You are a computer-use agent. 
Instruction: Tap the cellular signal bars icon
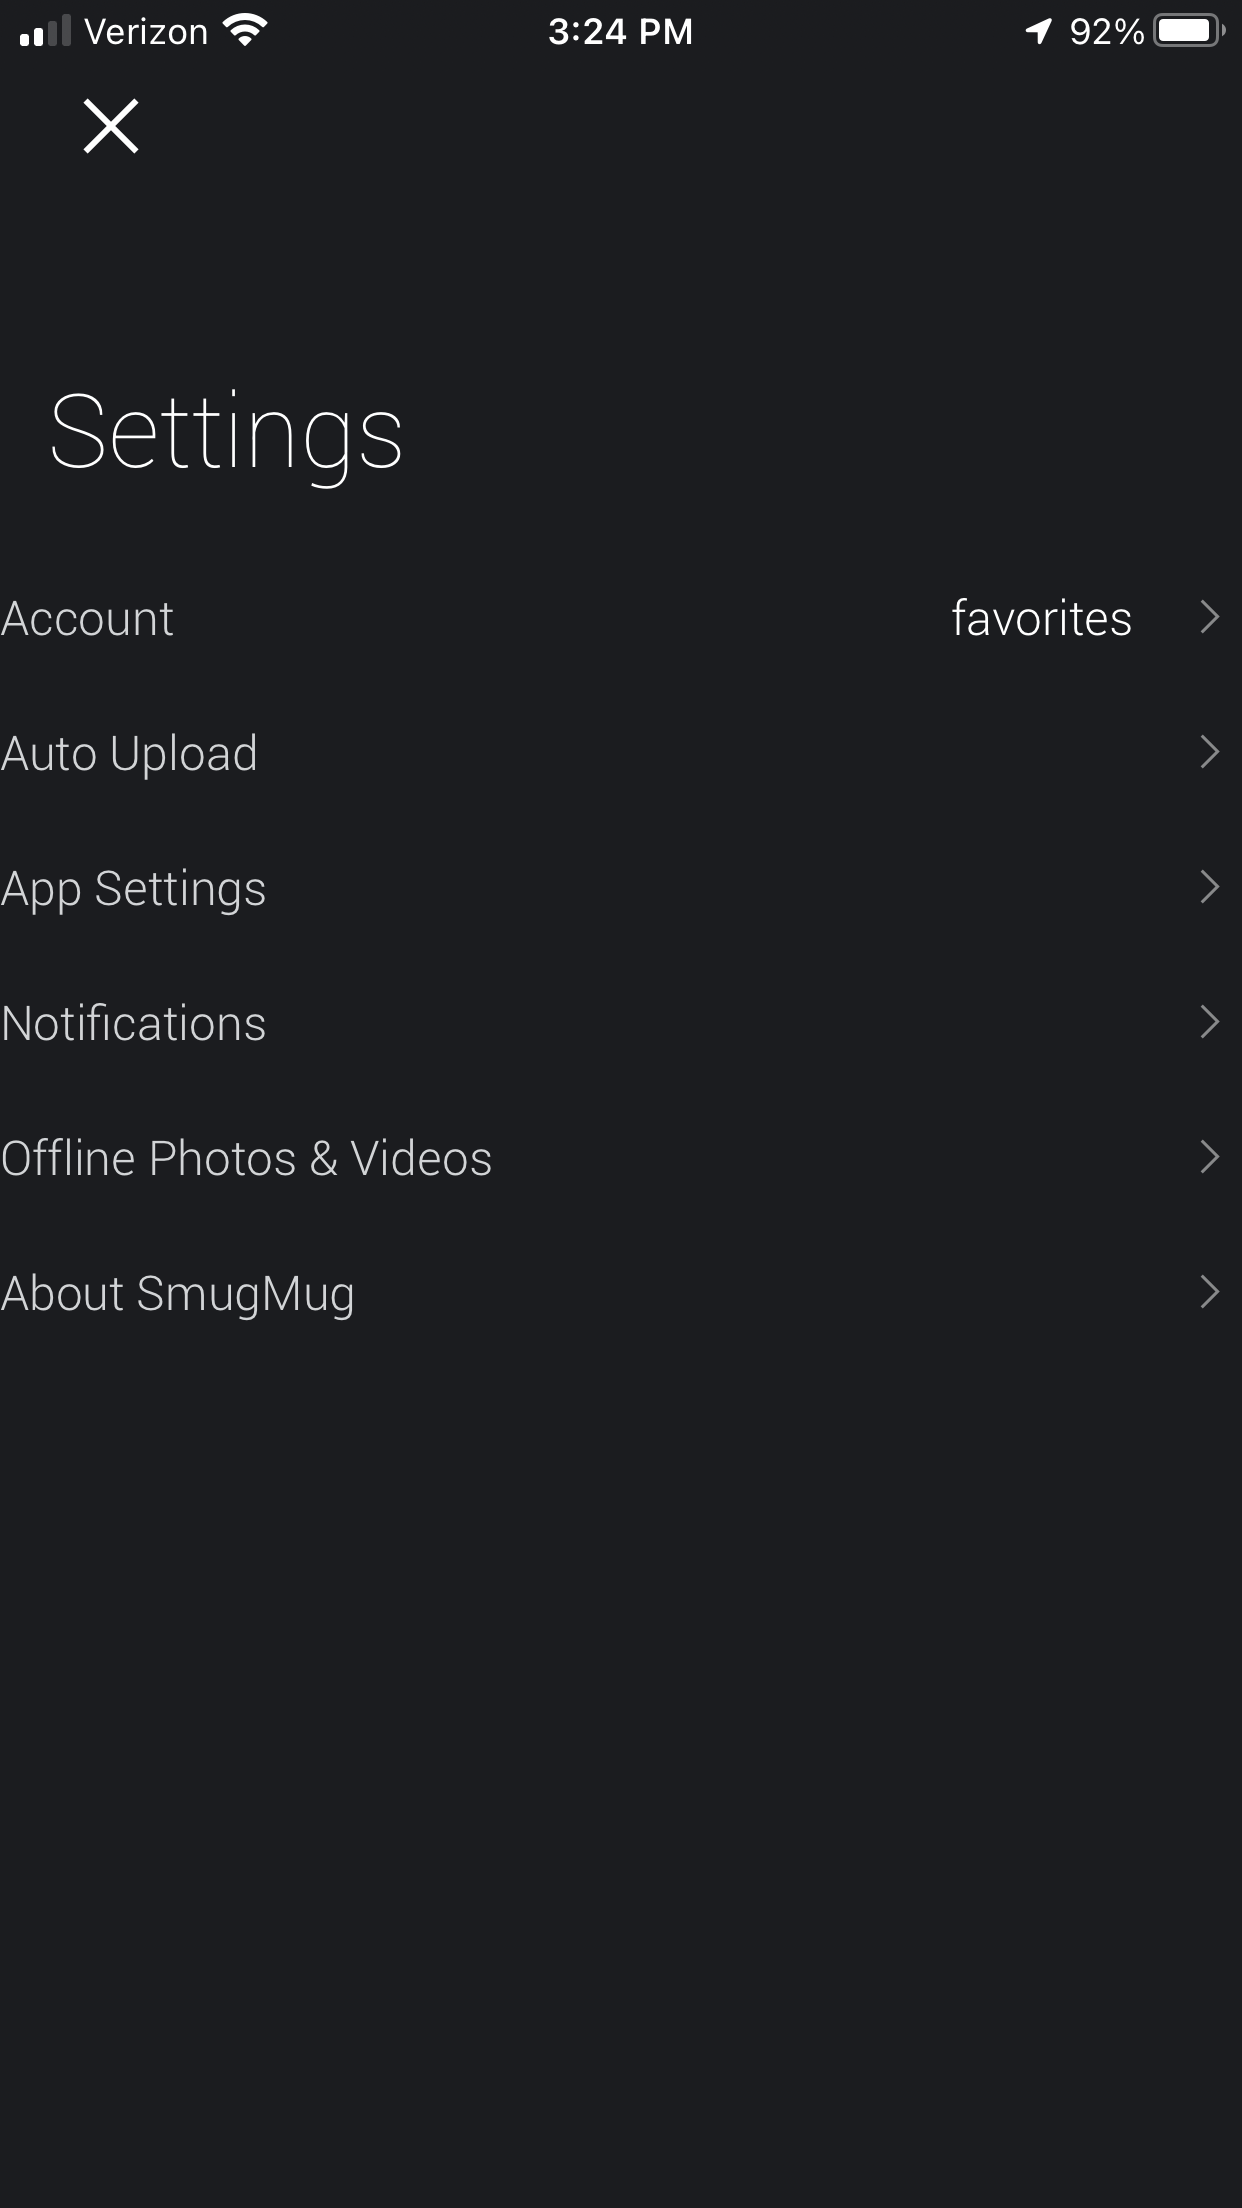(x=45, y=31)
